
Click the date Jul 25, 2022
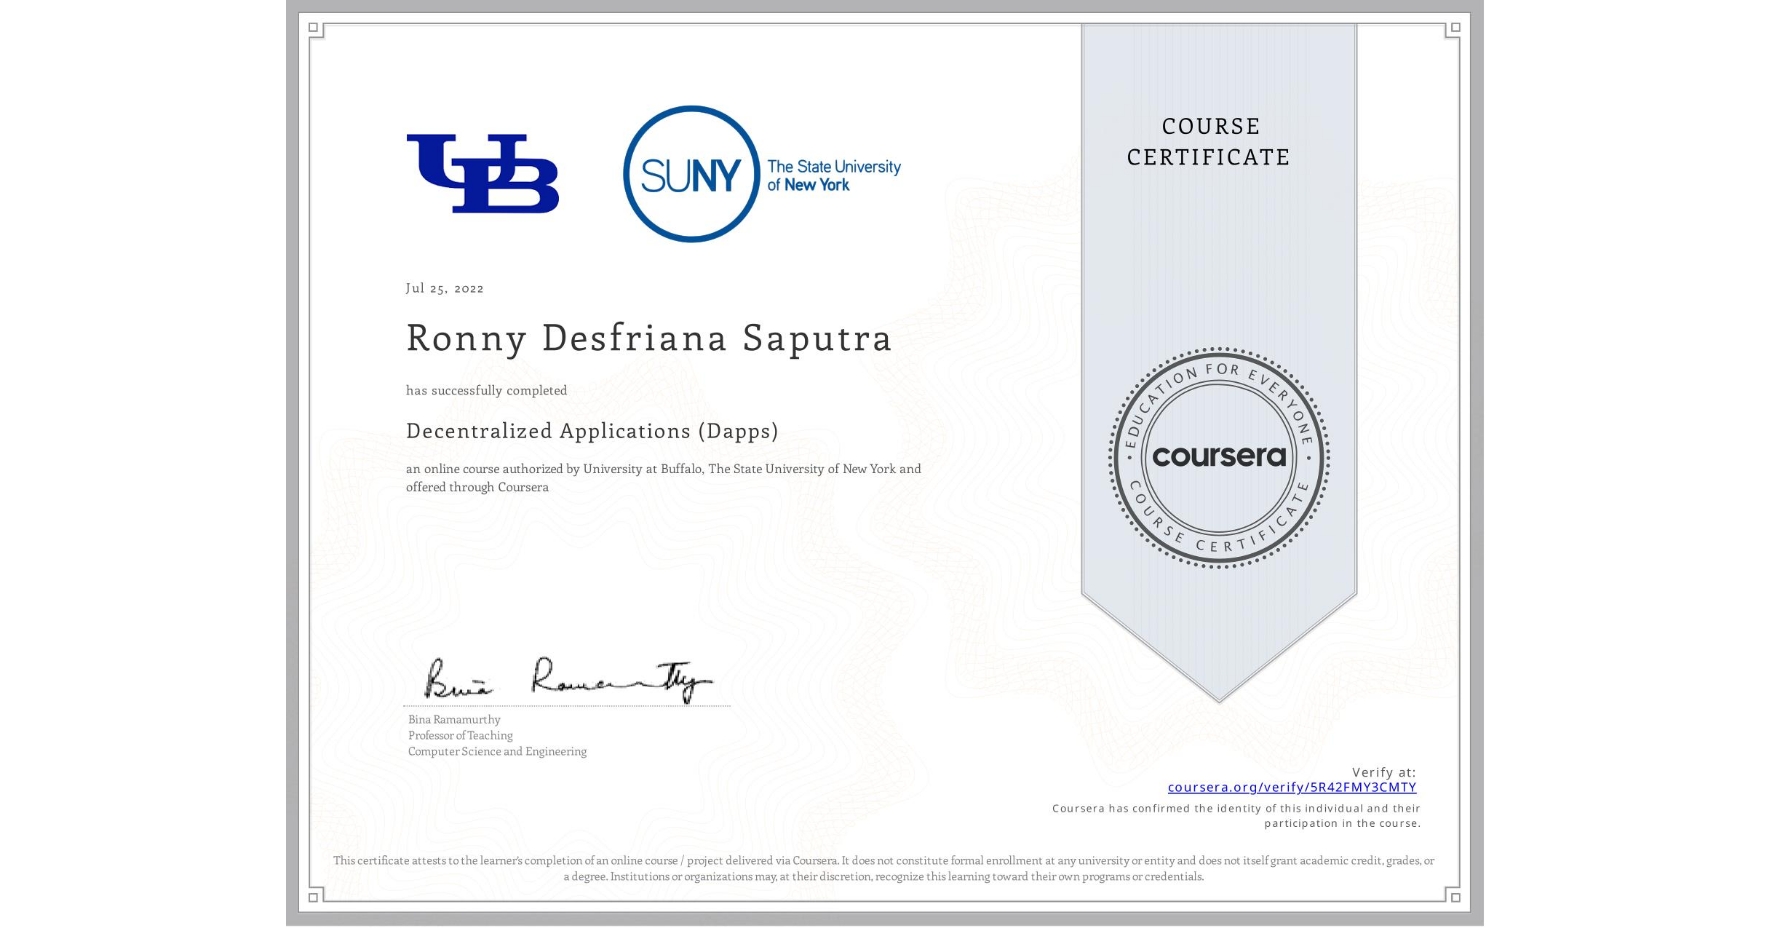tap(444, 288)
